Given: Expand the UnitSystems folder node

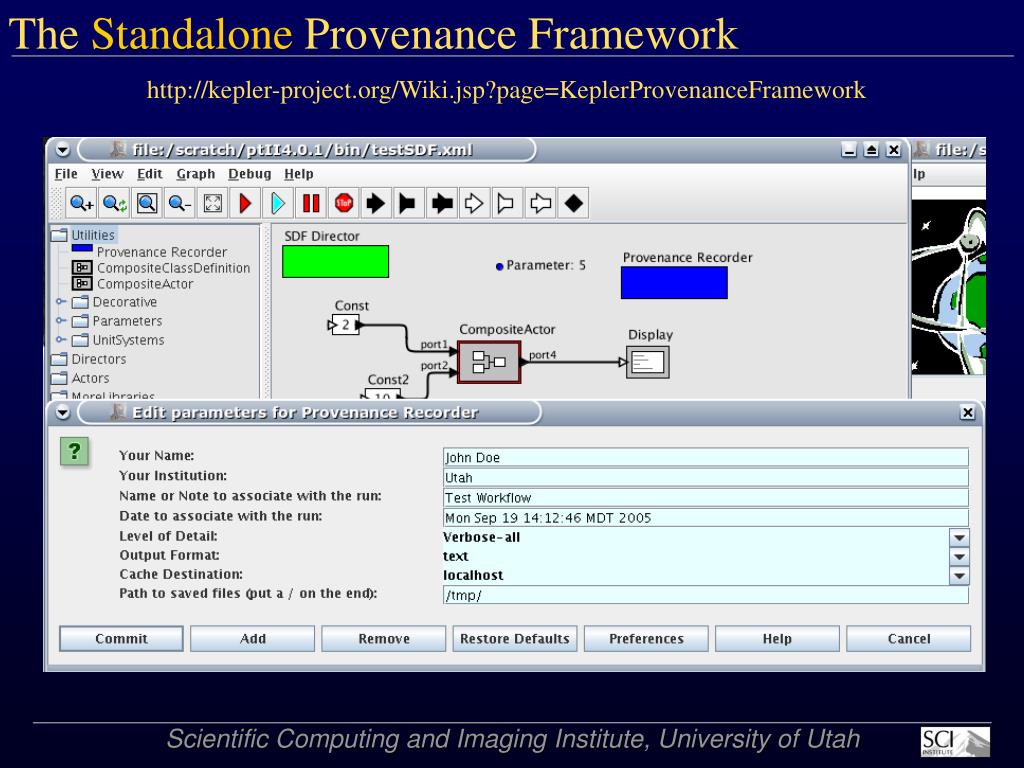Looking at the screenshot, I should click(x=61, y=340).
